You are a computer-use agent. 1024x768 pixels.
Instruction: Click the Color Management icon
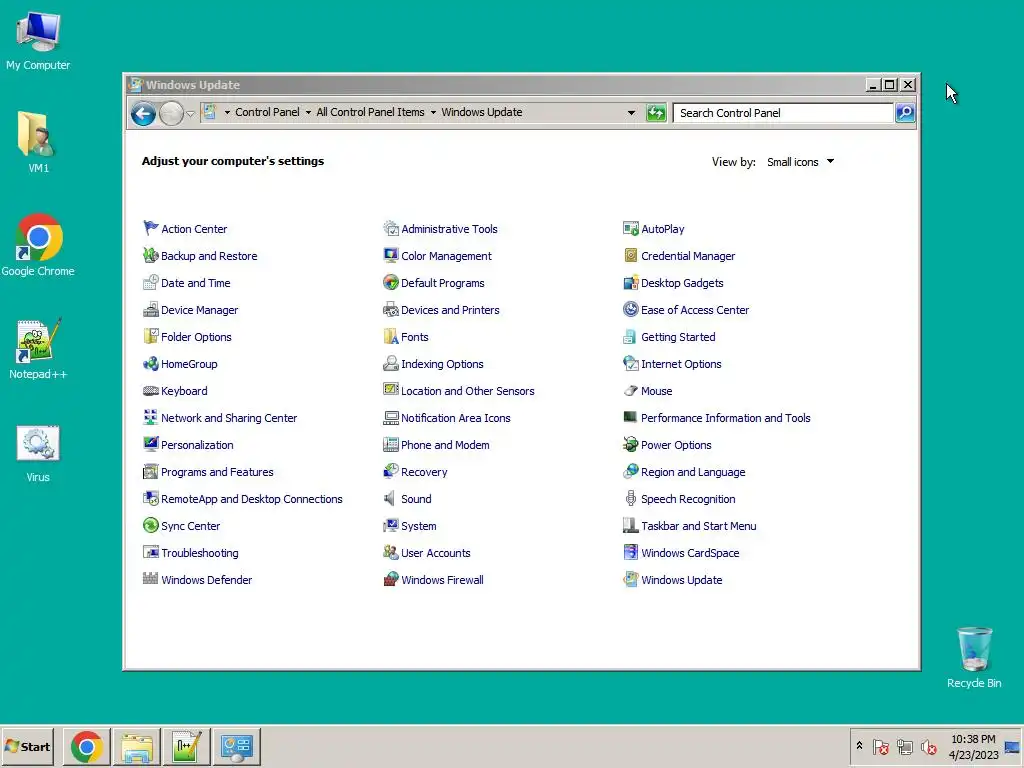(x=391, y=255)
